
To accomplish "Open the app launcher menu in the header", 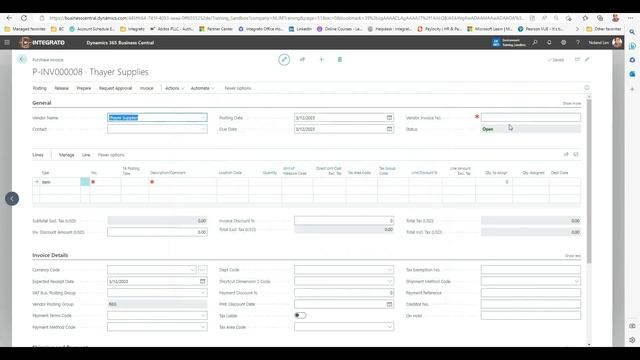I will click(7, 42).
